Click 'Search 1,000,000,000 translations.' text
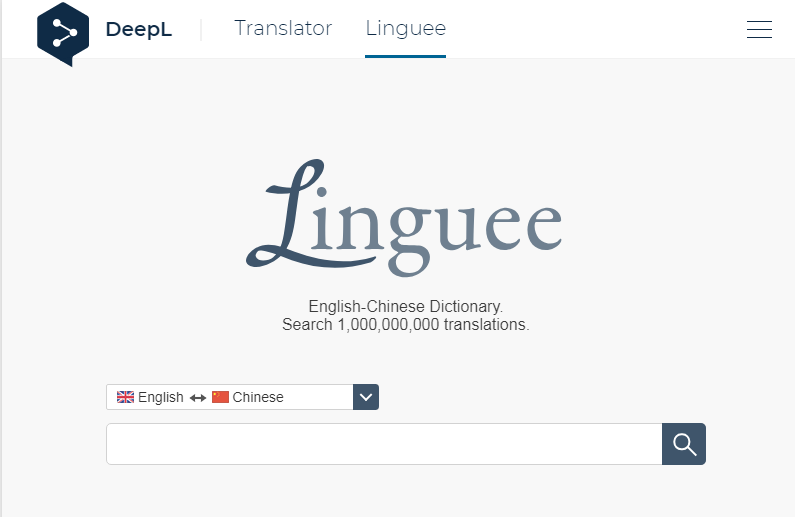This screenshot has width=795, height=517. 406,324
